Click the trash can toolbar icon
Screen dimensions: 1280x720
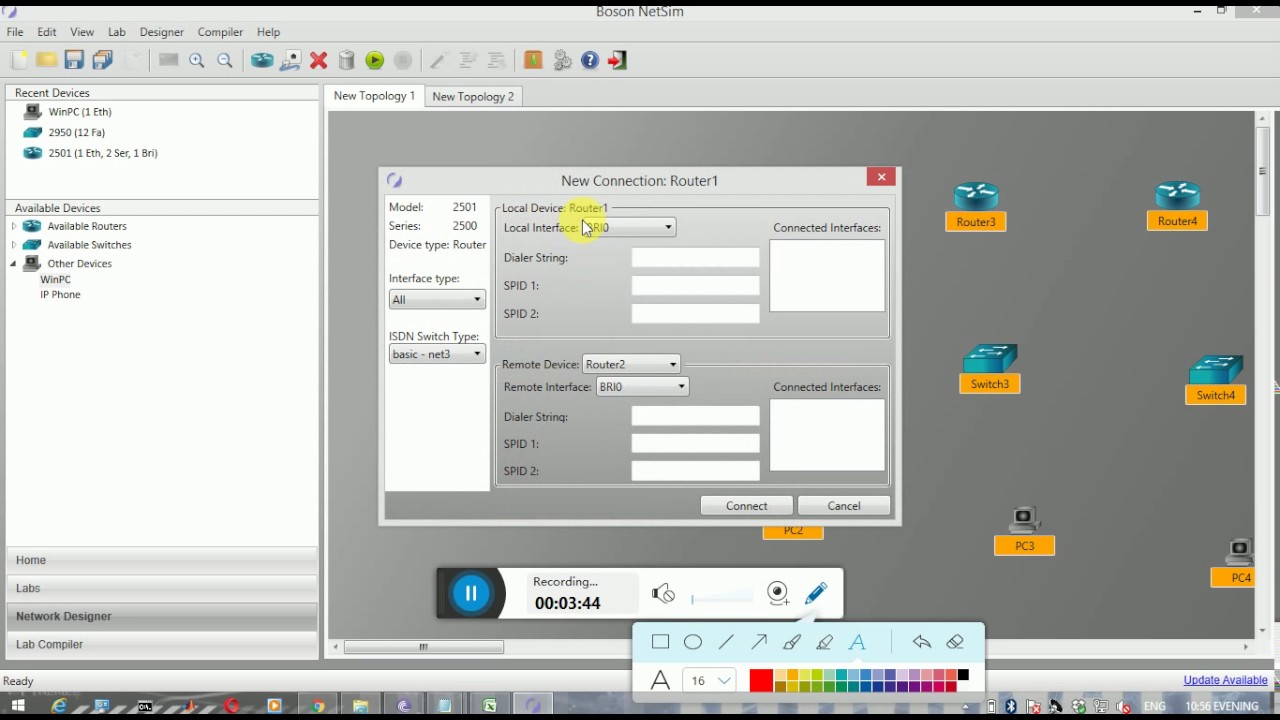click(347, 60)
